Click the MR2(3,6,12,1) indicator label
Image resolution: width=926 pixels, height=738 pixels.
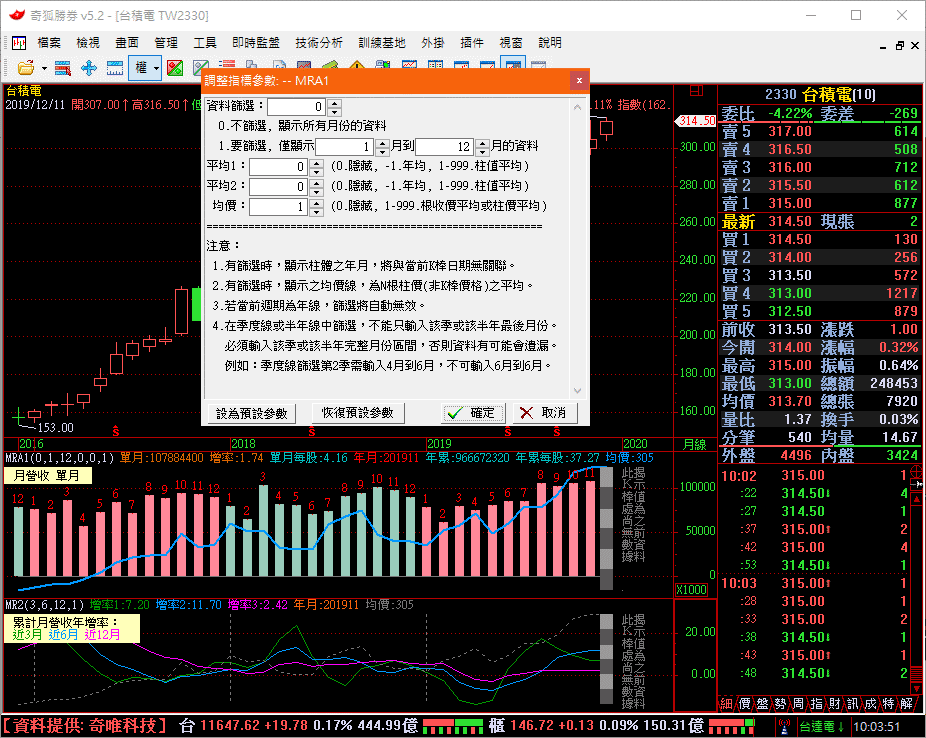coord(44,605)
